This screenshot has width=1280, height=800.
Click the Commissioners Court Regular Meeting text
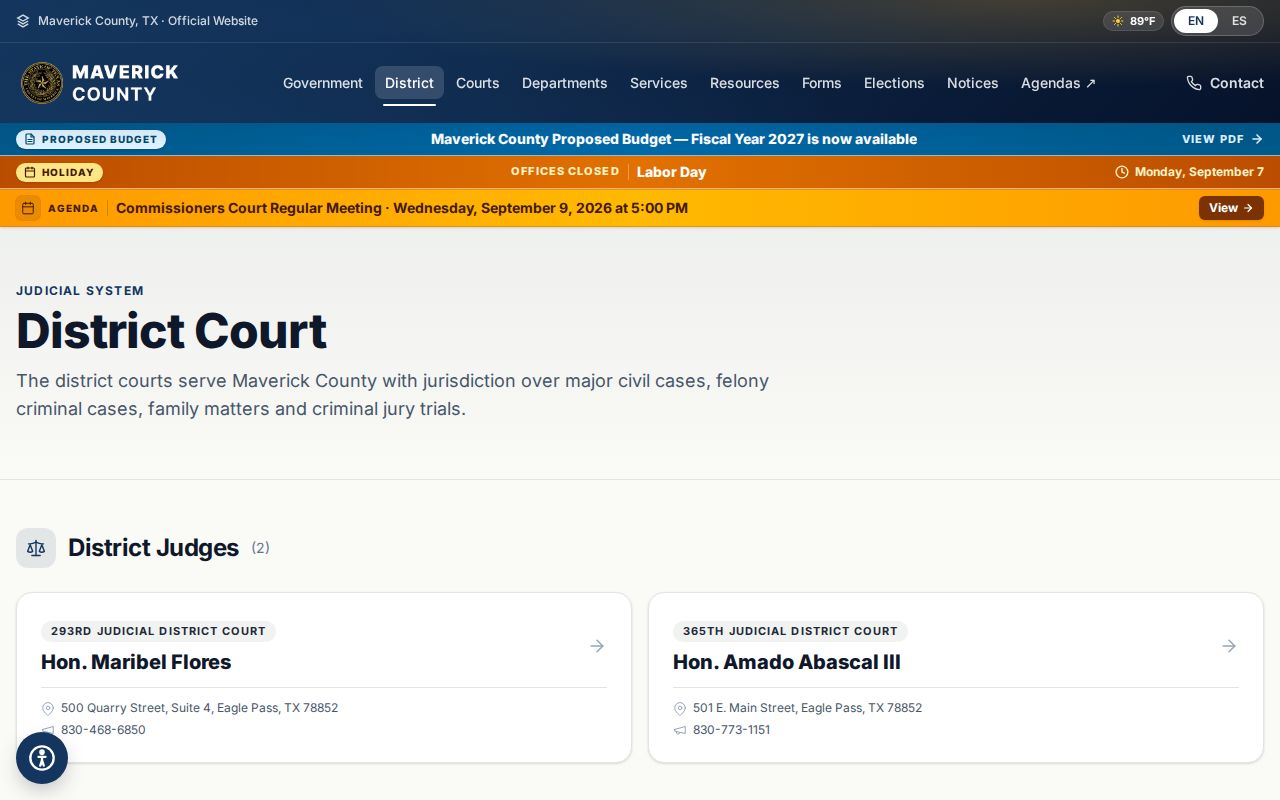pos(402,208)
